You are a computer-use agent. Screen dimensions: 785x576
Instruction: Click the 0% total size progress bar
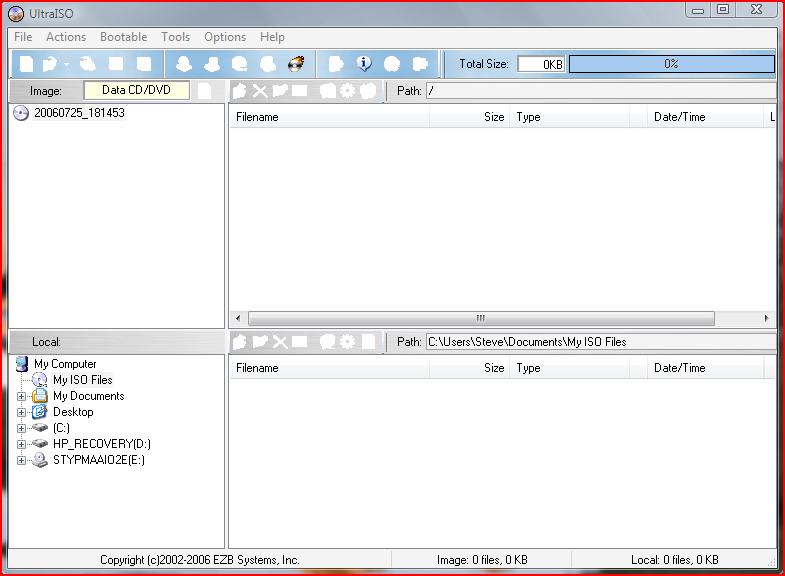(671, 64)
